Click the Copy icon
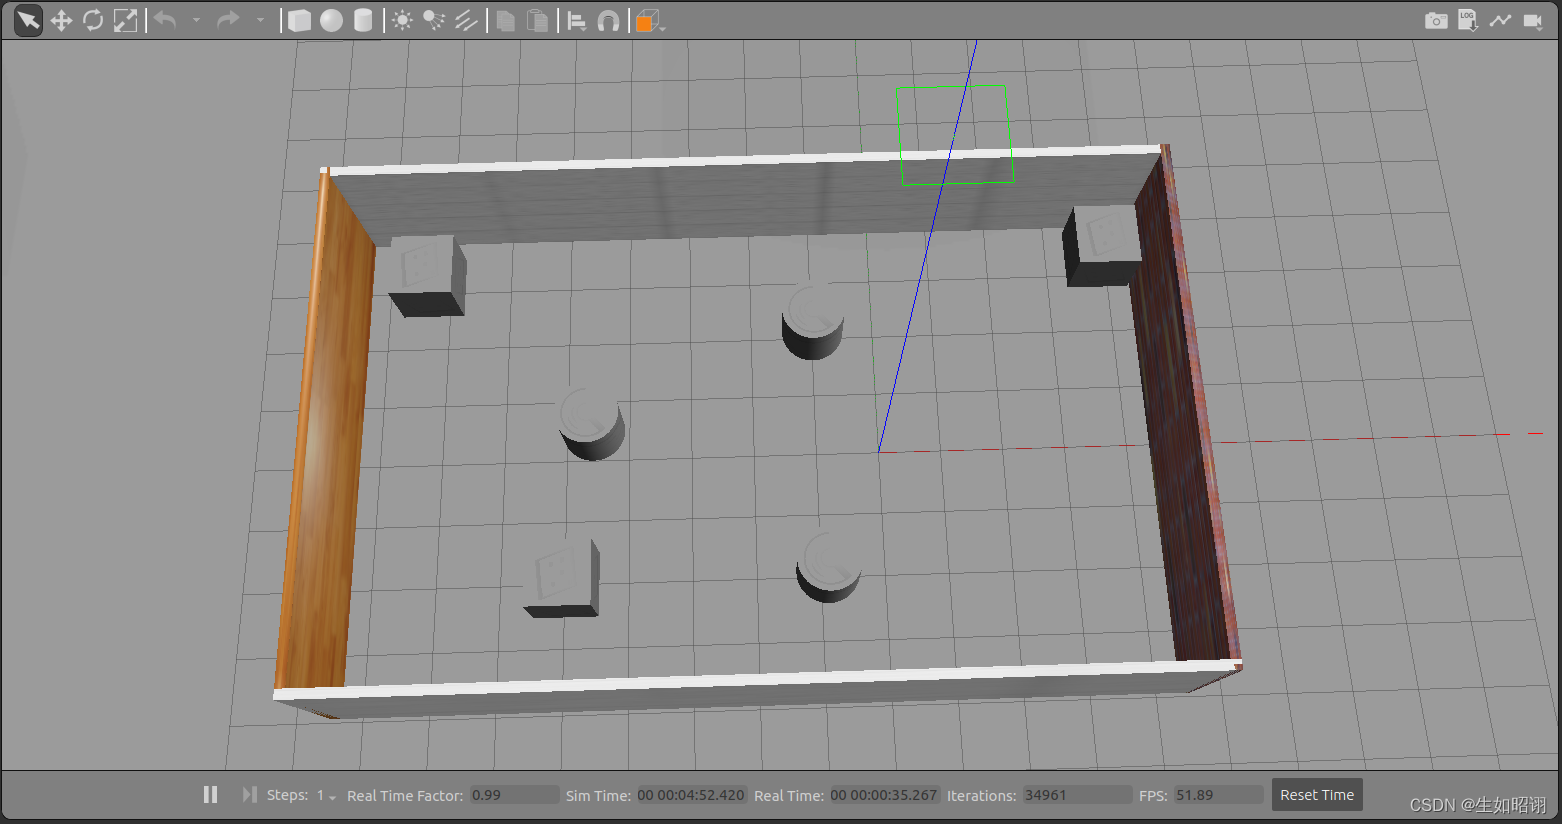The width and height of the screenshot is (1562, 824). [506, 20]
